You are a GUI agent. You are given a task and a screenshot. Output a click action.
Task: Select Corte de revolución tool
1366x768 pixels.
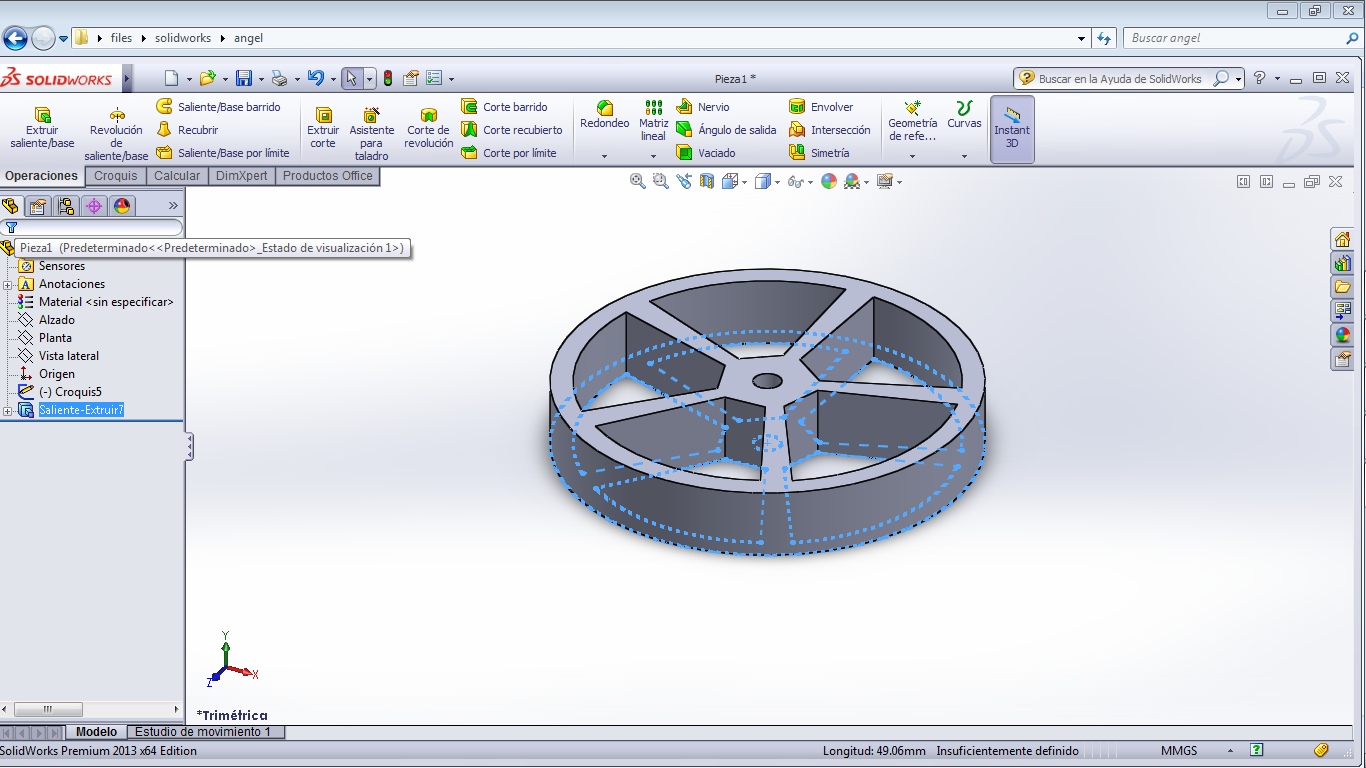point(428,128)
